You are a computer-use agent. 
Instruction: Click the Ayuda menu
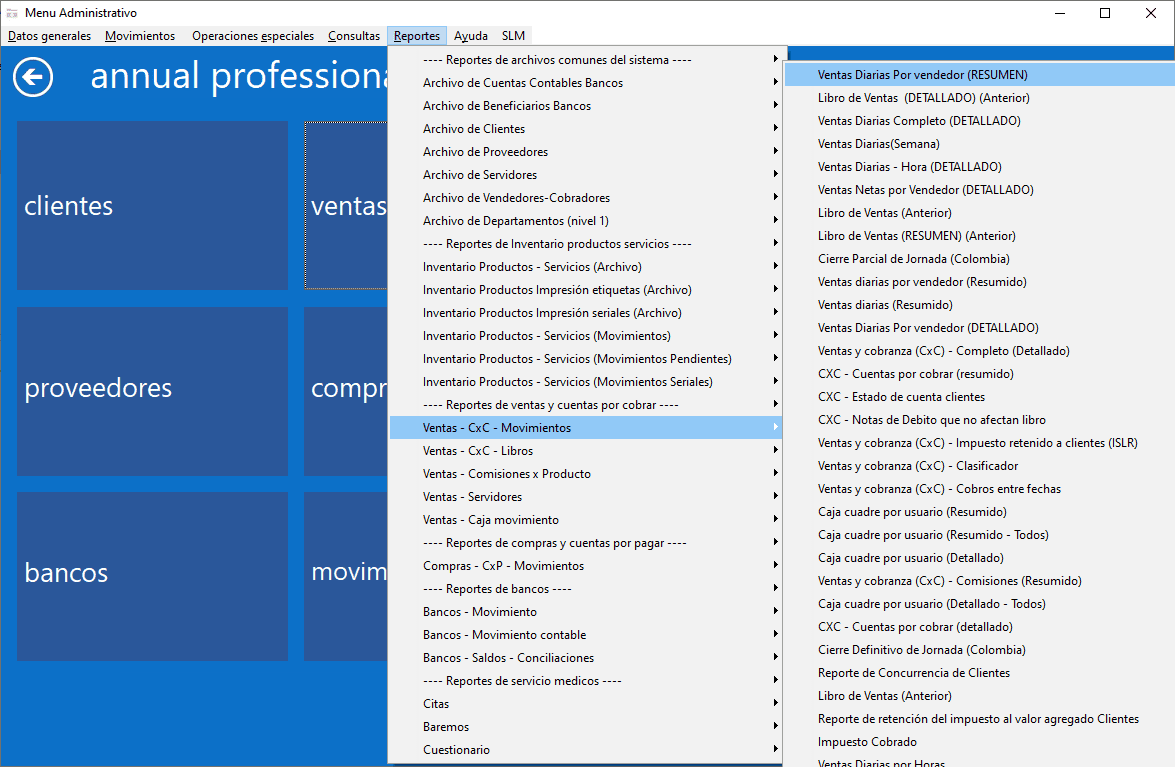point(470,36)
